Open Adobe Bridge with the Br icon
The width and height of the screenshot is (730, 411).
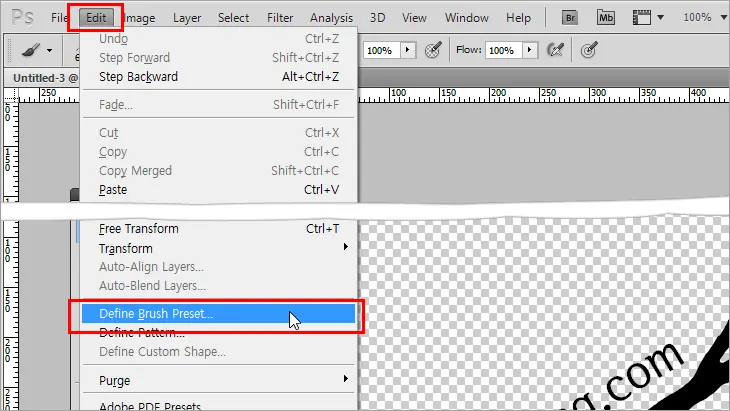[x=571, y=17]
